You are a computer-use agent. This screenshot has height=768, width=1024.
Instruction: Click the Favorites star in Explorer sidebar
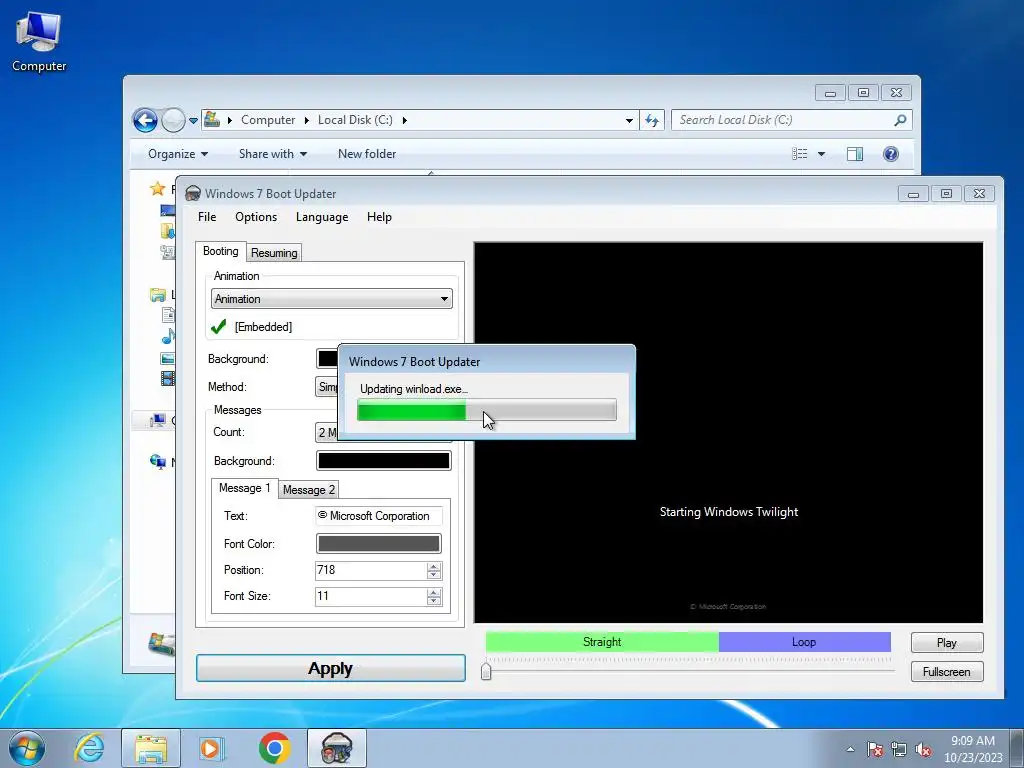[157, 189]
